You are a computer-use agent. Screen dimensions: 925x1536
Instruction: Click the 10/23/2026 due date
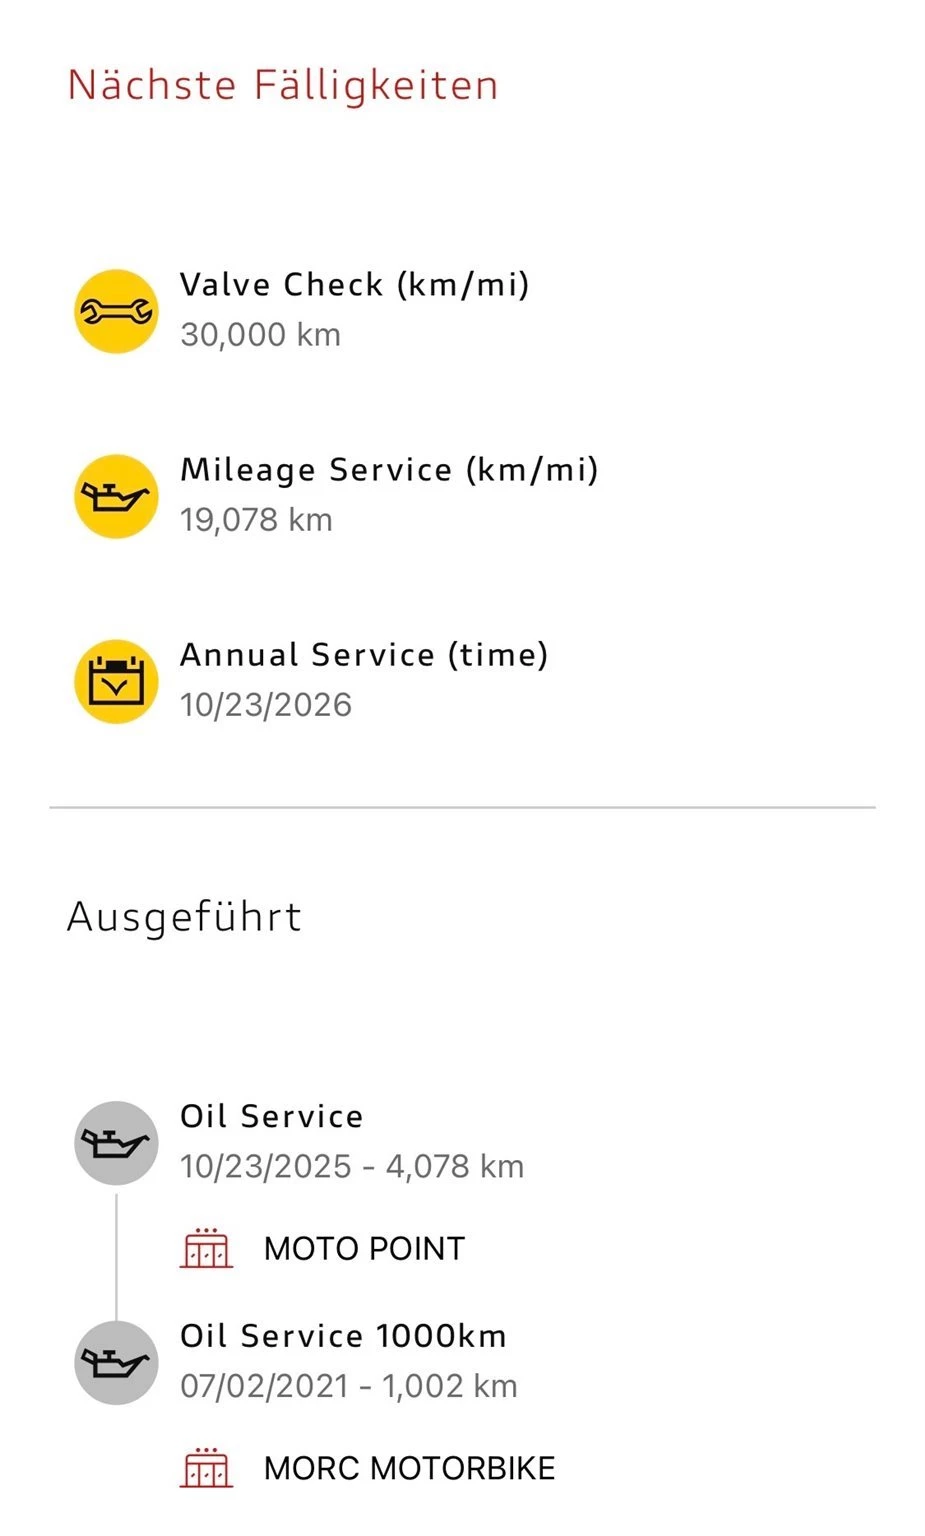pyautogui.click(x=266, y=705)
